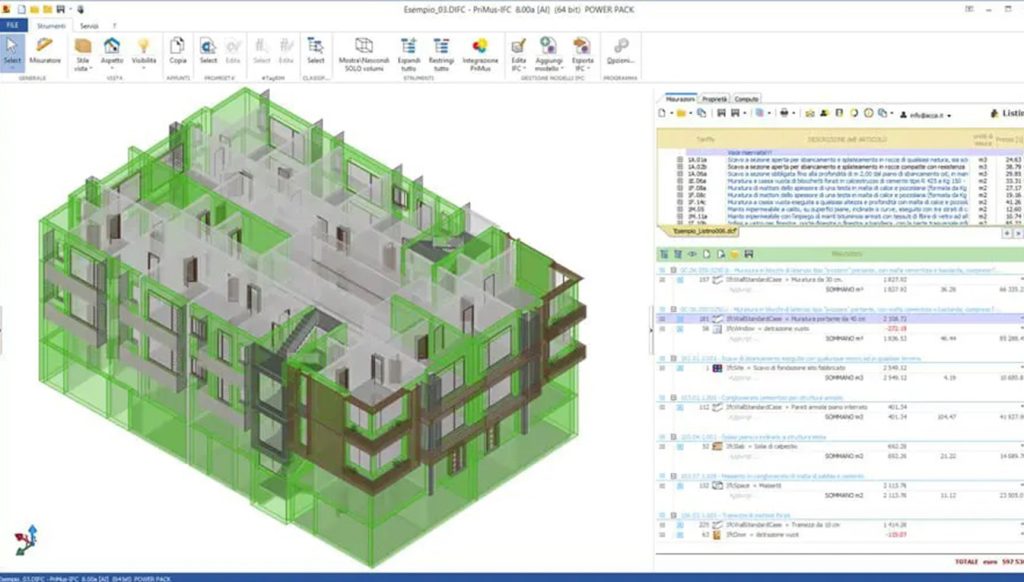Viewport: 1024px width, 582px height.
Task: Click the yellow folder icon in green bar
Action: (734, 254)
